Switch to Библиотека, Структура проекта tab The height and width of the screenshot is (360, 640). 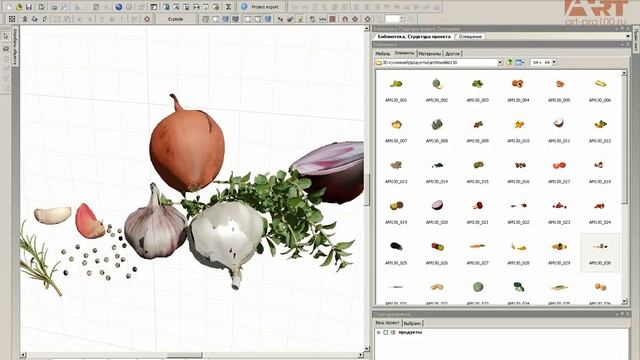click(x=414, y=36)
